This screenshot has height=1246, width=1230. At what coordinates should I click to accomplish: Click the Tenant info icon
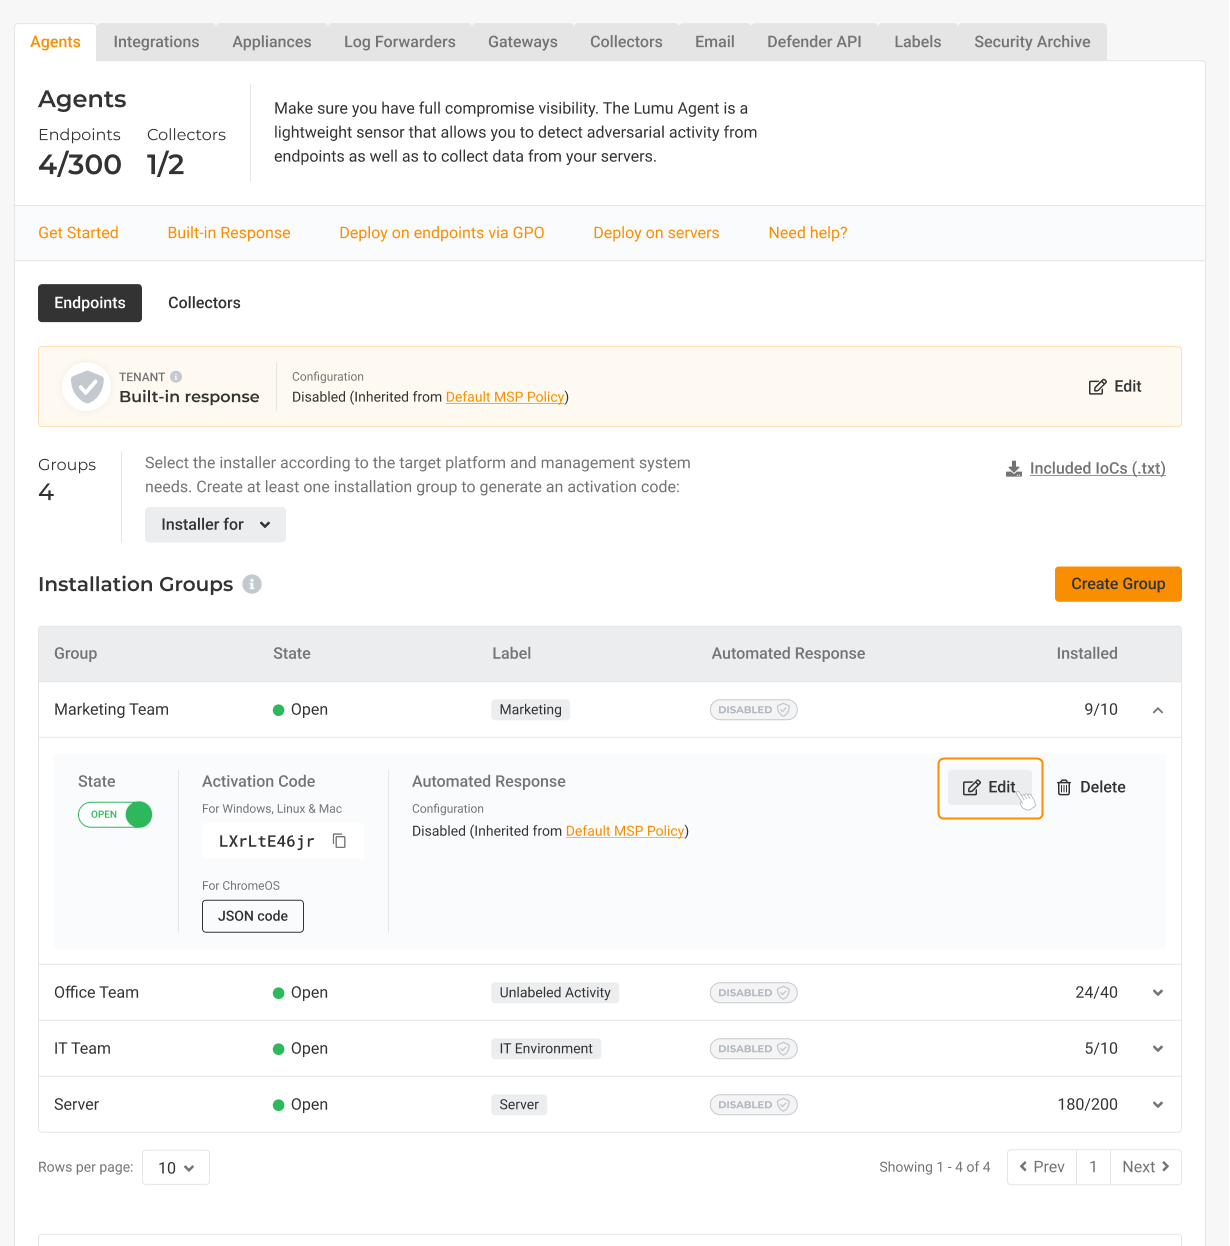coord(176,377)
